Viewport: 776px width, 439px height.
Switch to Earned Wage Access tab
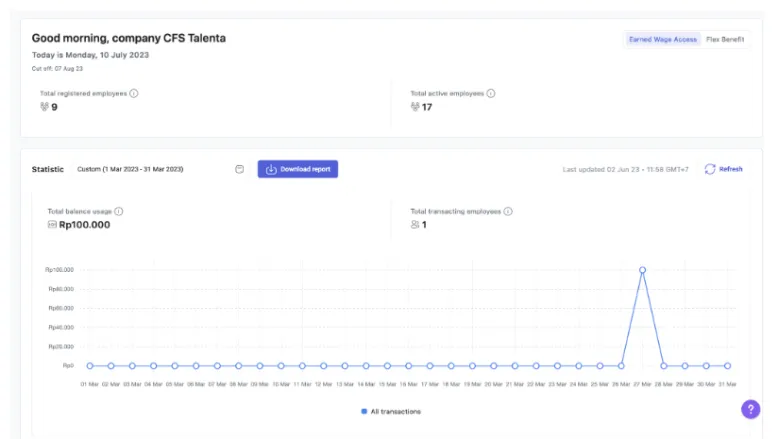(x=662, y=39)
